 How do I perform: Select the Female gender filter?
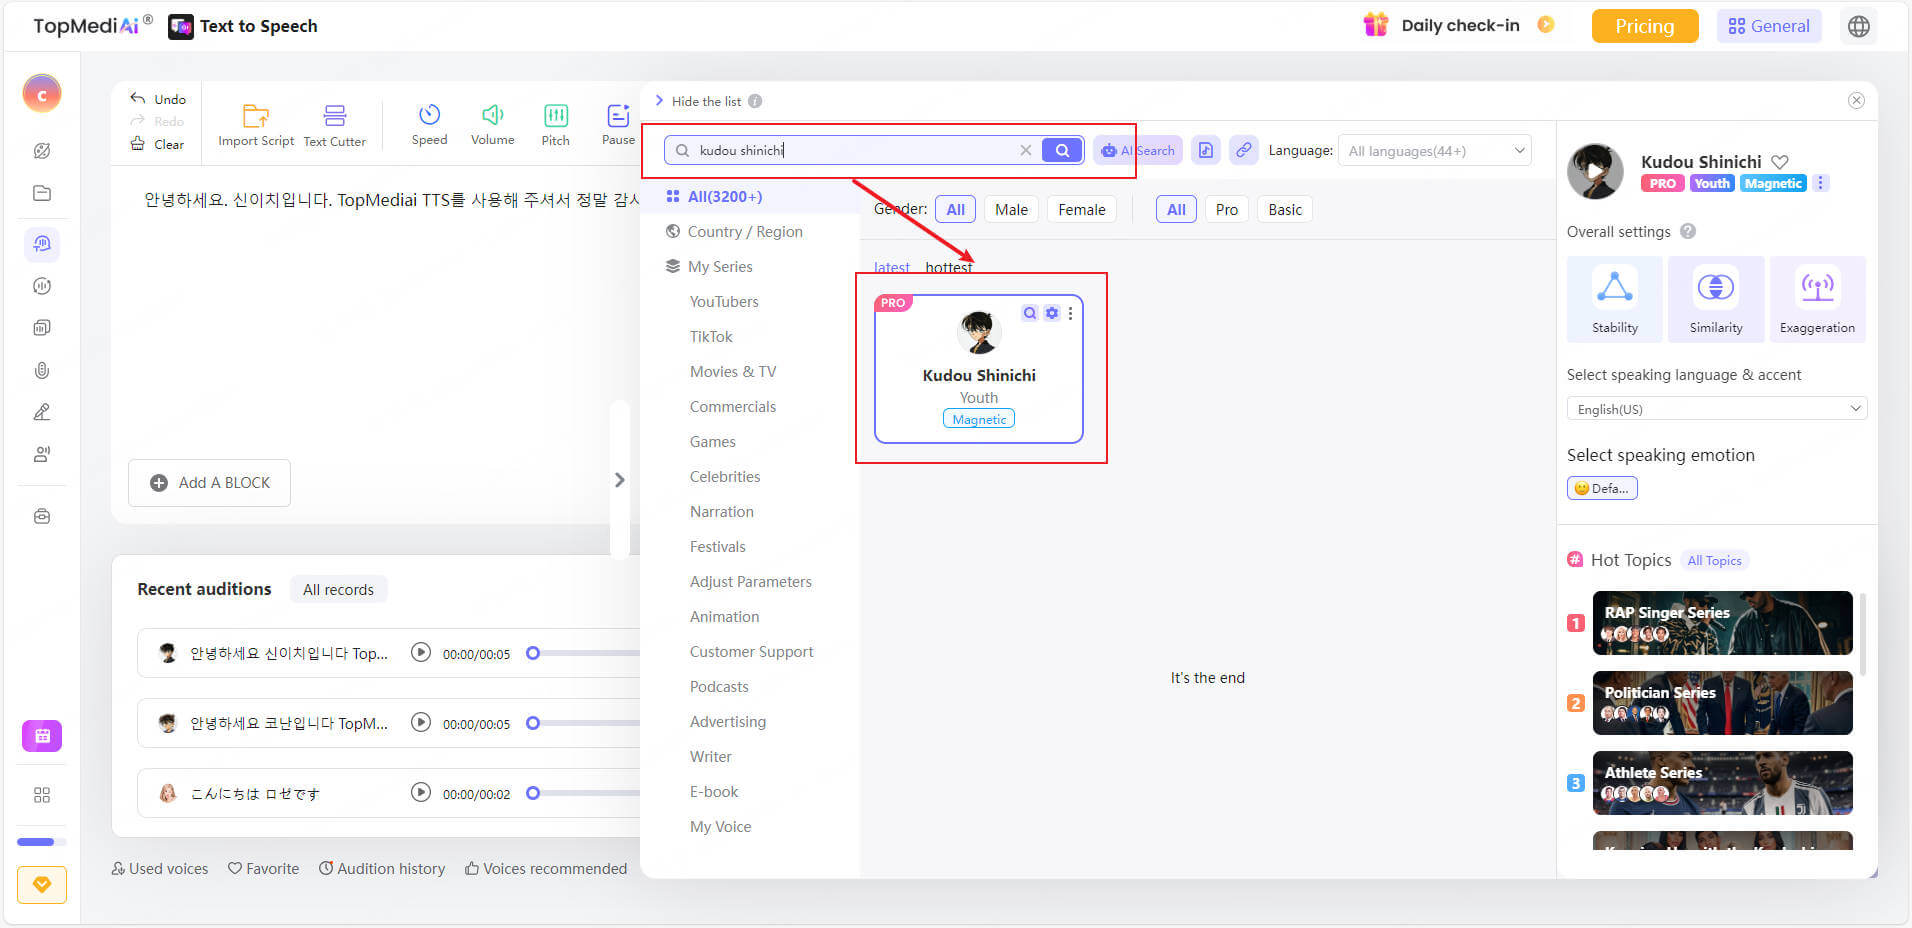tap(1082, 209)
